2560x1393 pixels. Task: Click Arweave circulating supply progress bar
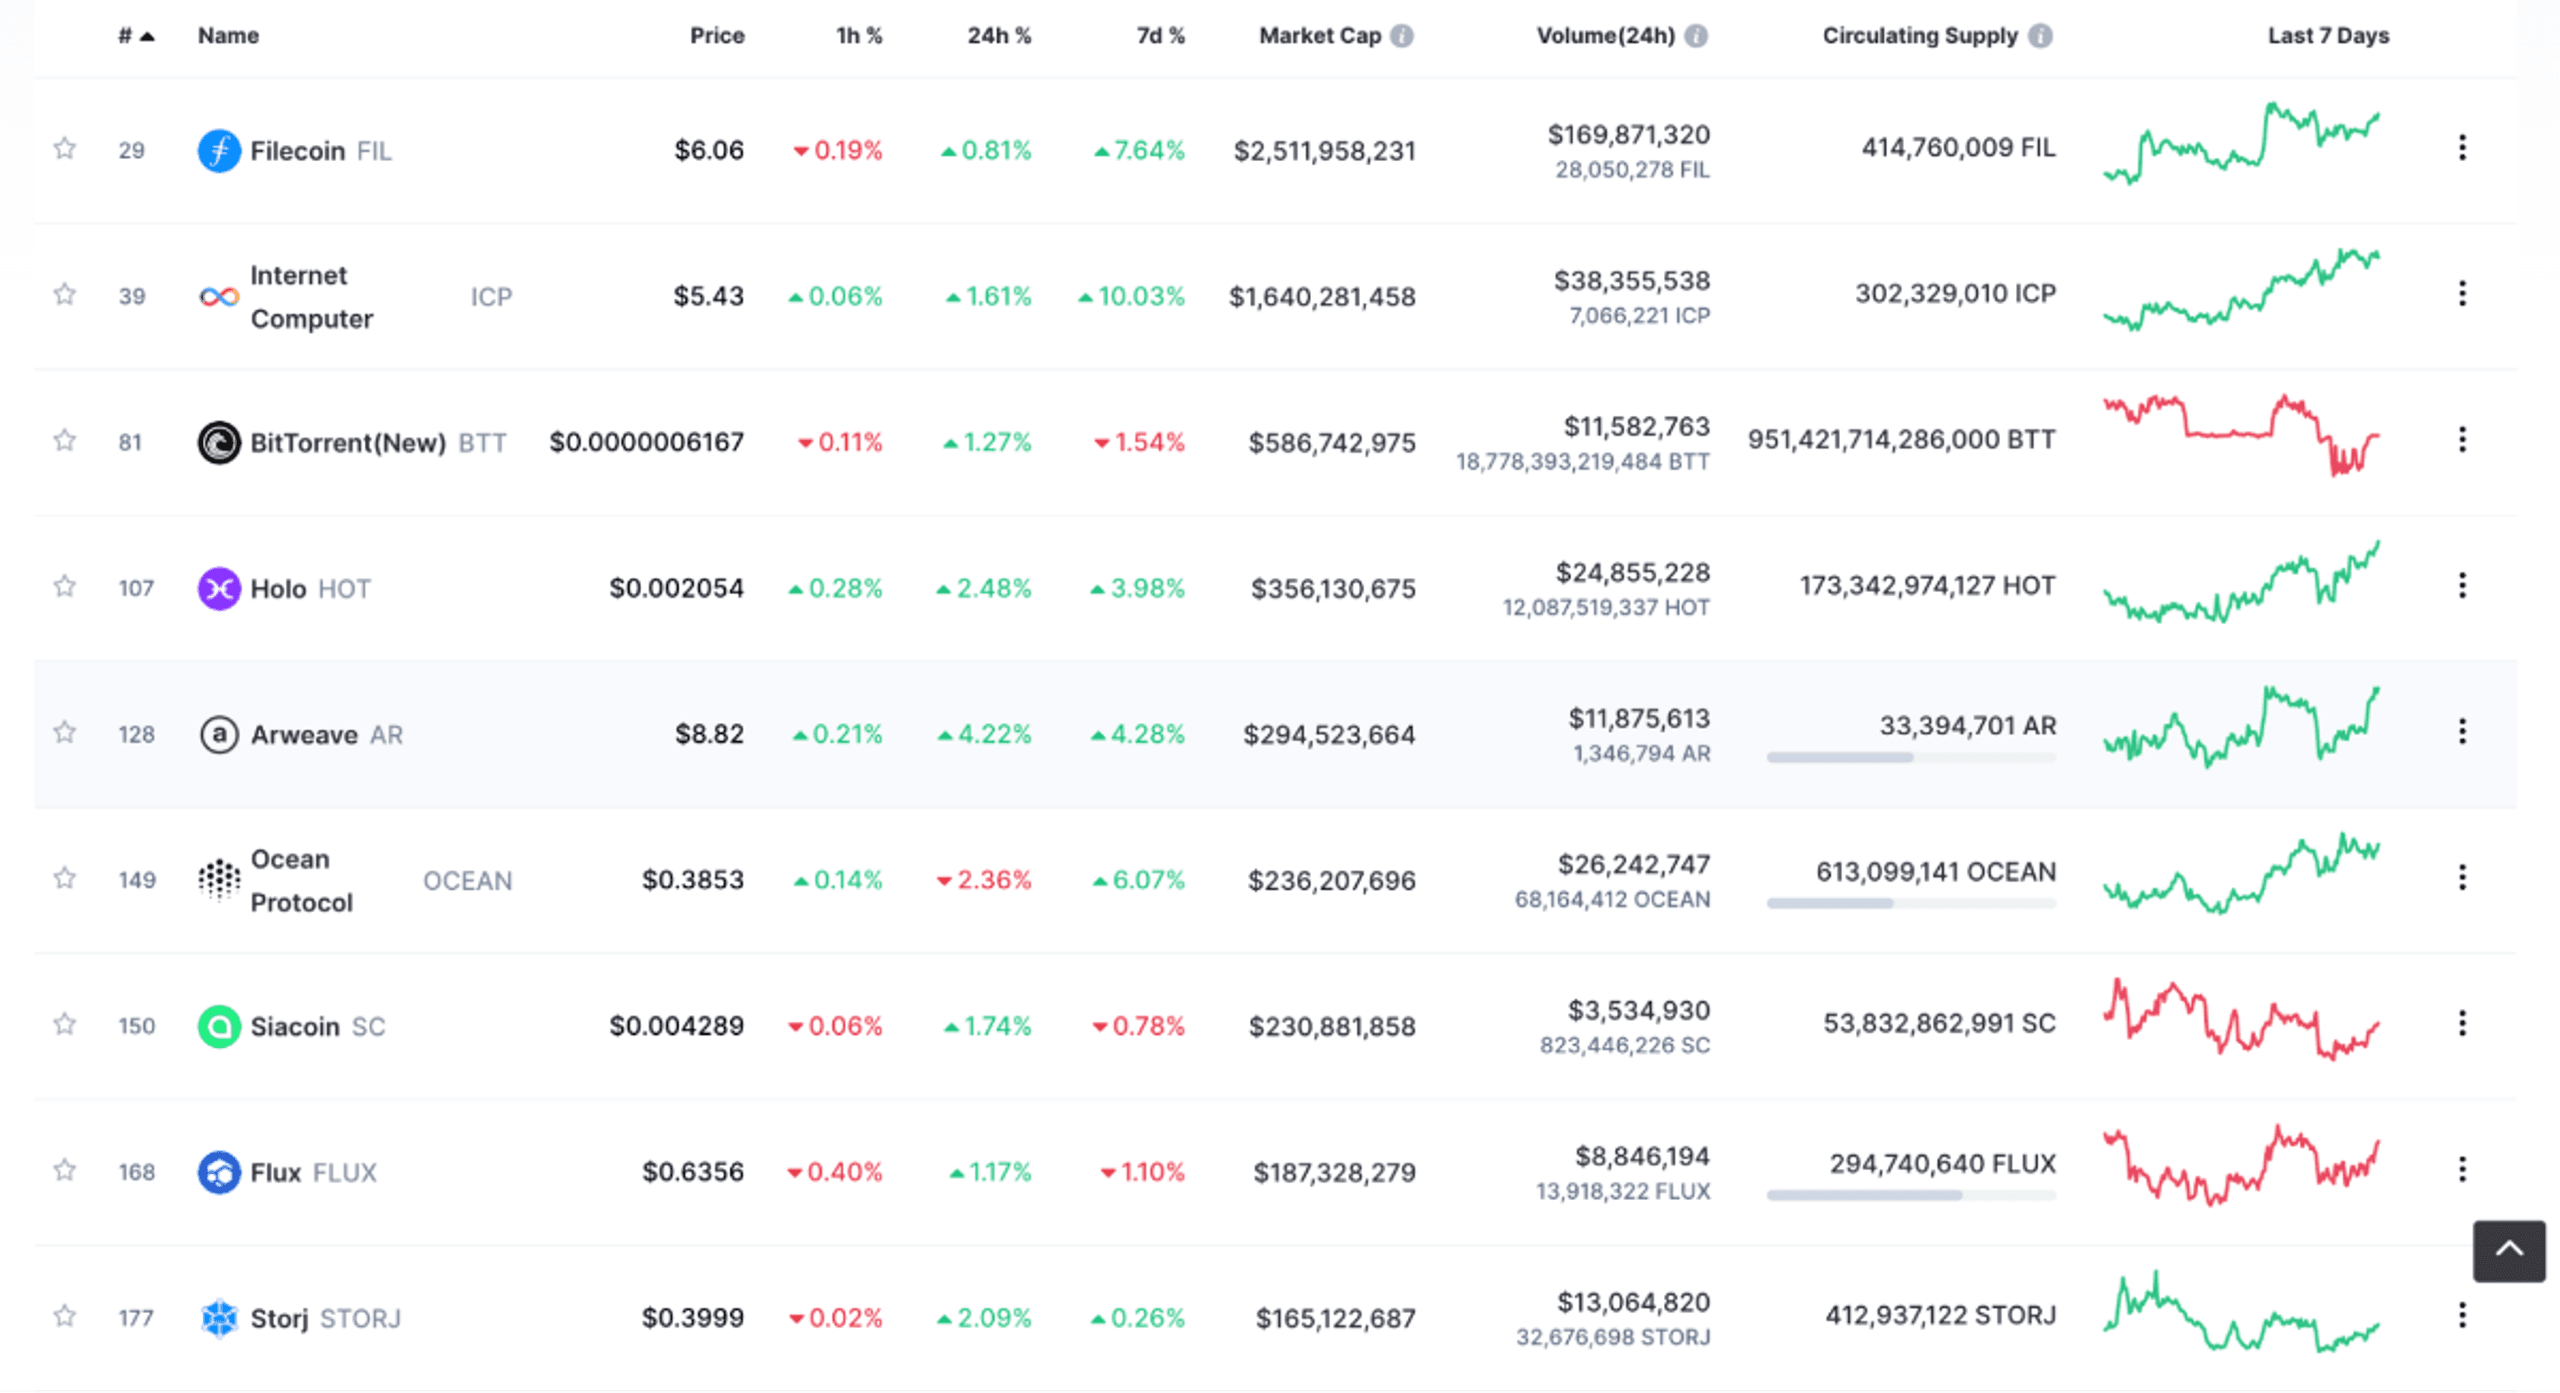point(1911,758)
